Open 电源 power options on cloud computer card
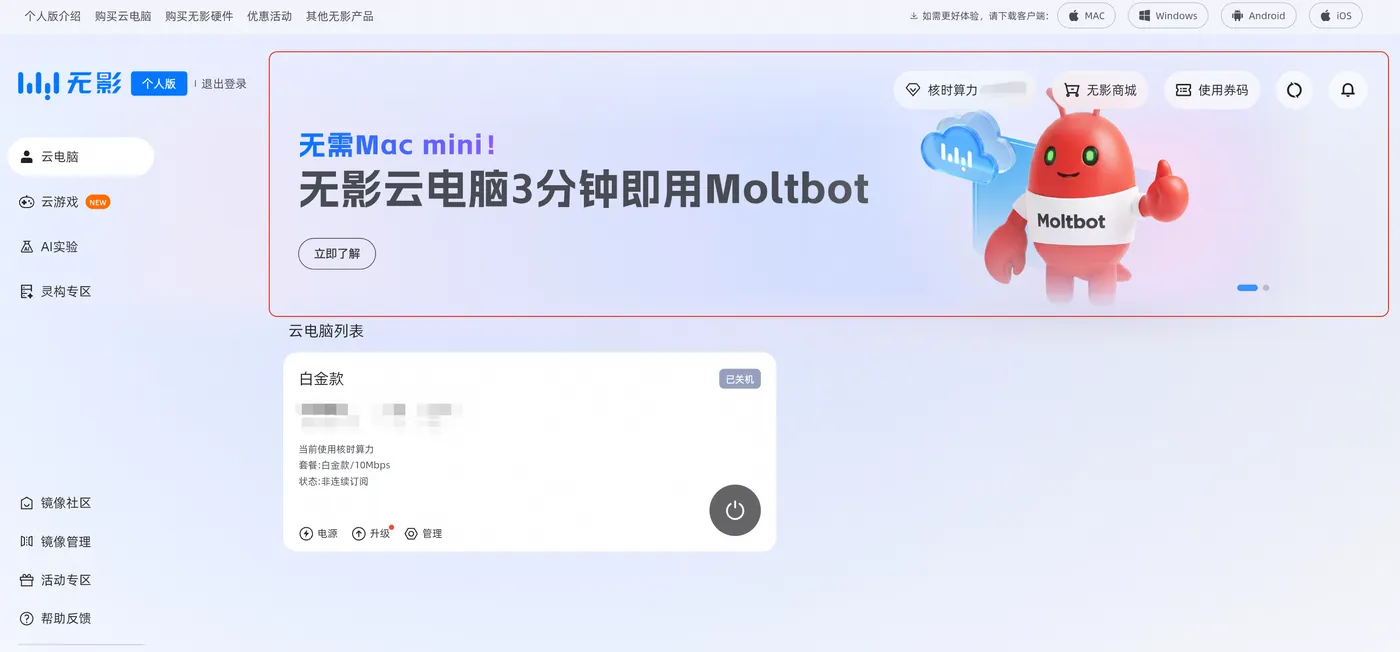The width and height of the screenshot is (1400, 652). pyautogui.click(x=319, y=534)
